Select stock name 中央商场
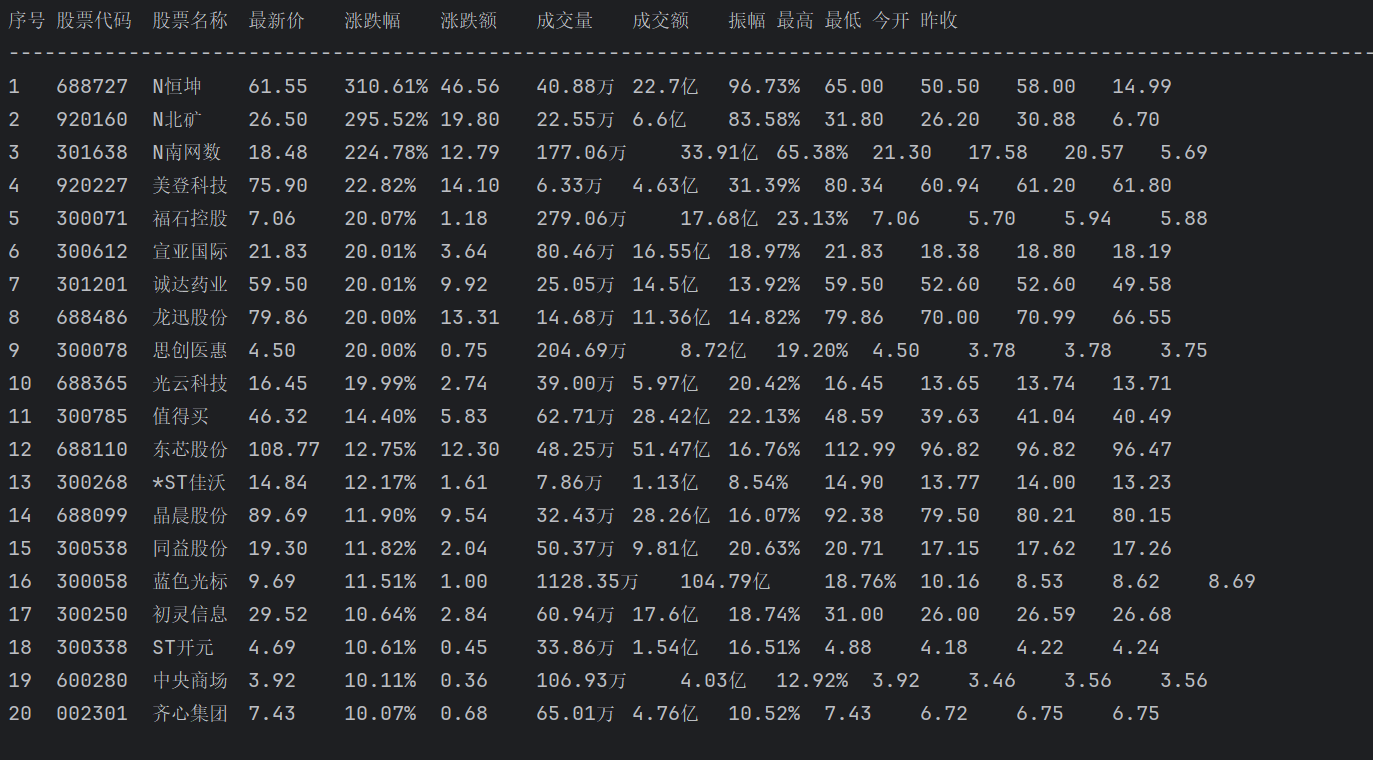1373x760 pixels. click(x=190, y=681)
